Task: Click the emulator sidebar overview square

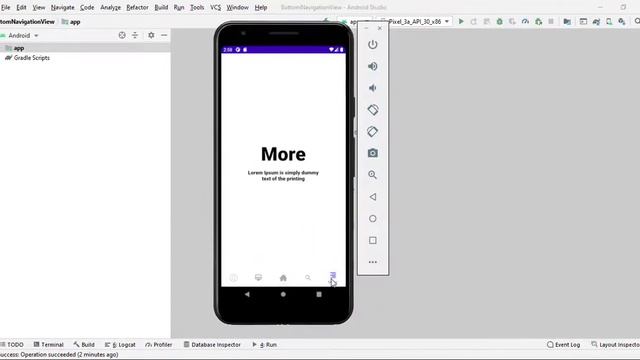Action: 373,240
